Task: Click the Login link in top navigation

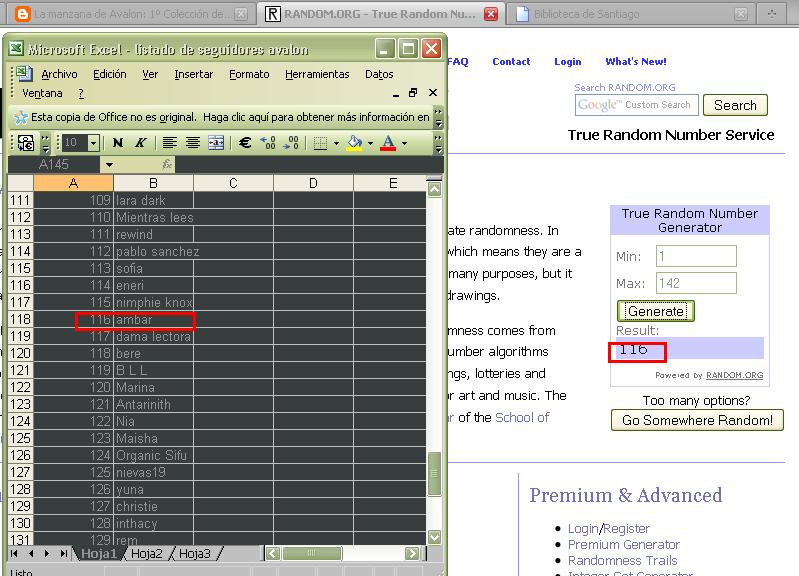Action: 568,61
